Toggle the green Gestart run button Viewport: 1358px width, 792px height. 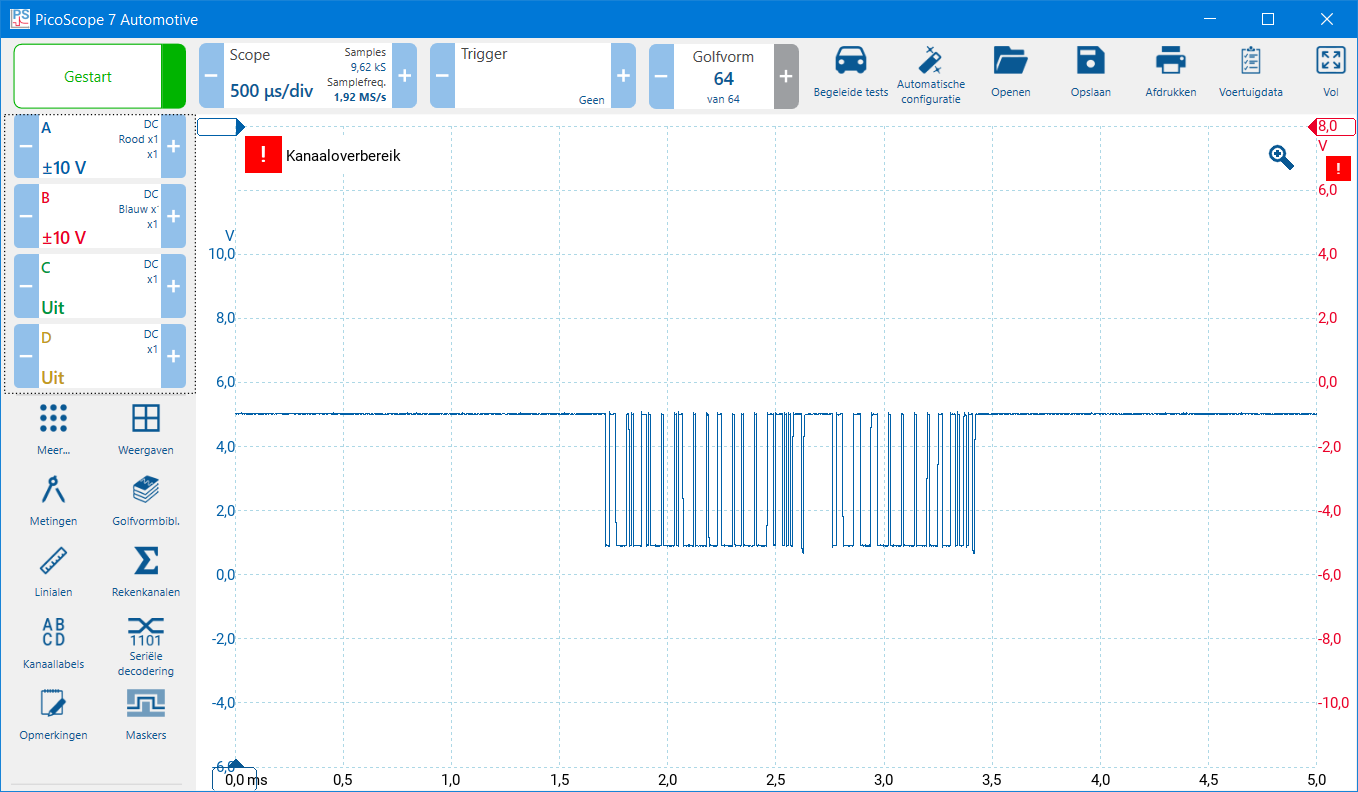point(88,76)
